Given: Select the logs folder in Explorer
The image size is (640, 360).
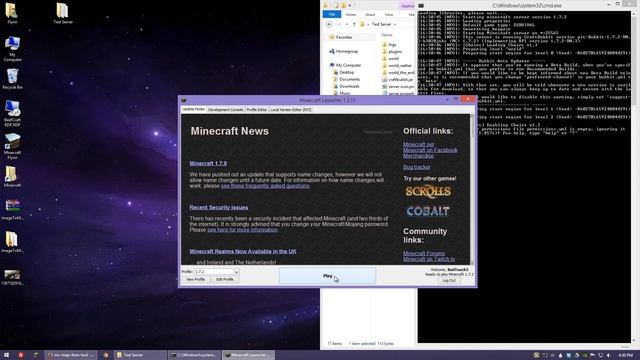Looking at the screenshot, I should (389, 44).
